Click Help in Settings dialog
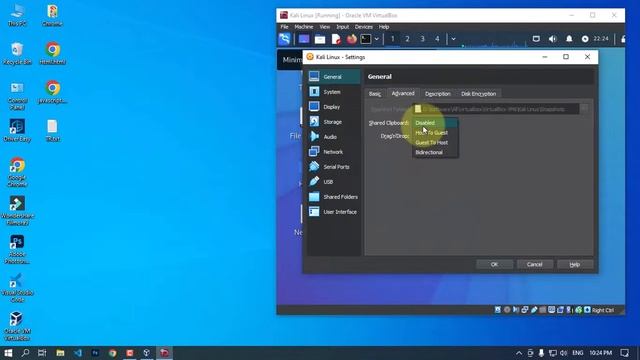The image size is (640, 360). click(x=575, y=264)
